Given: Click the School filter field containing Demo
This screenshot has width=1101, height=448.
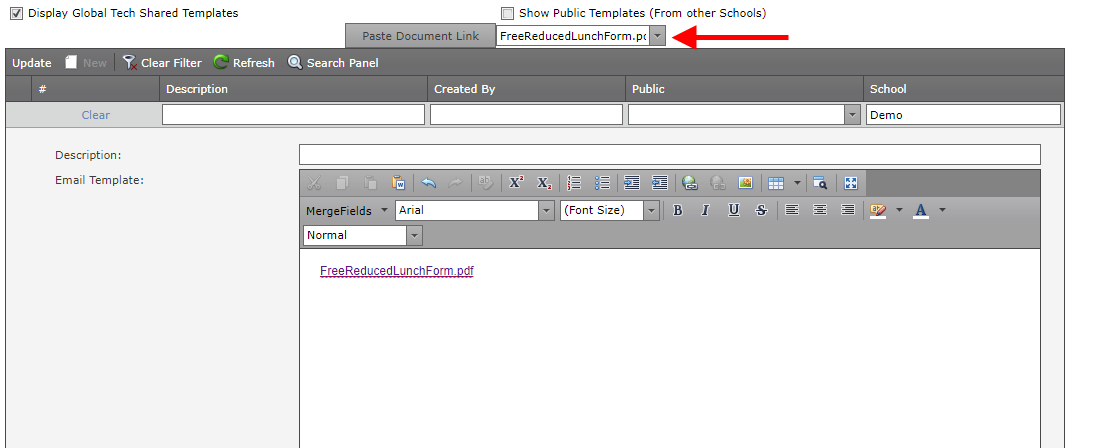Looking at the screenshot, I should click(963, 115).
